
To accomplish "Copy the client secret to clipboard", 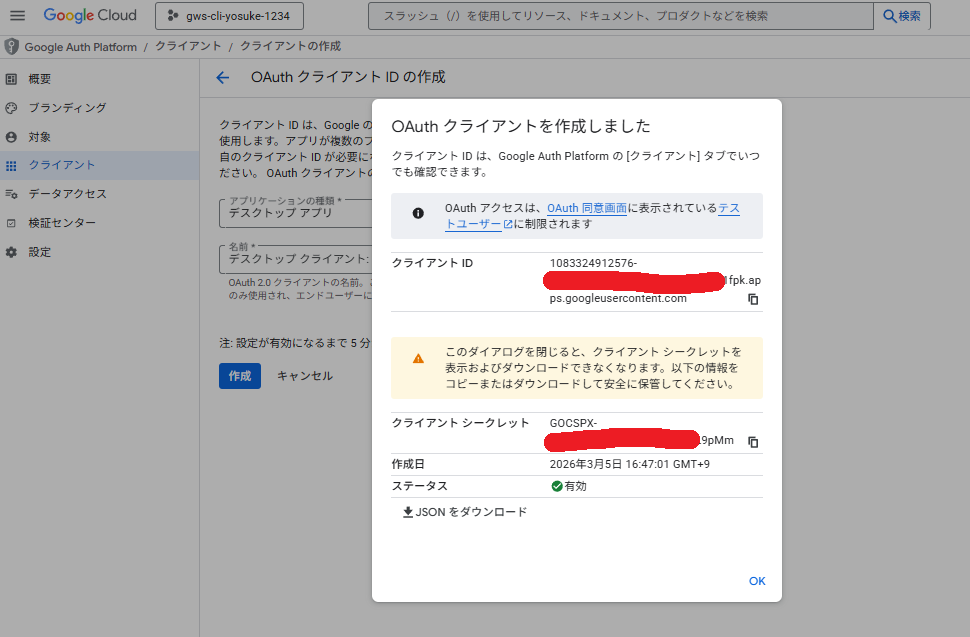I will coord(753,442).
